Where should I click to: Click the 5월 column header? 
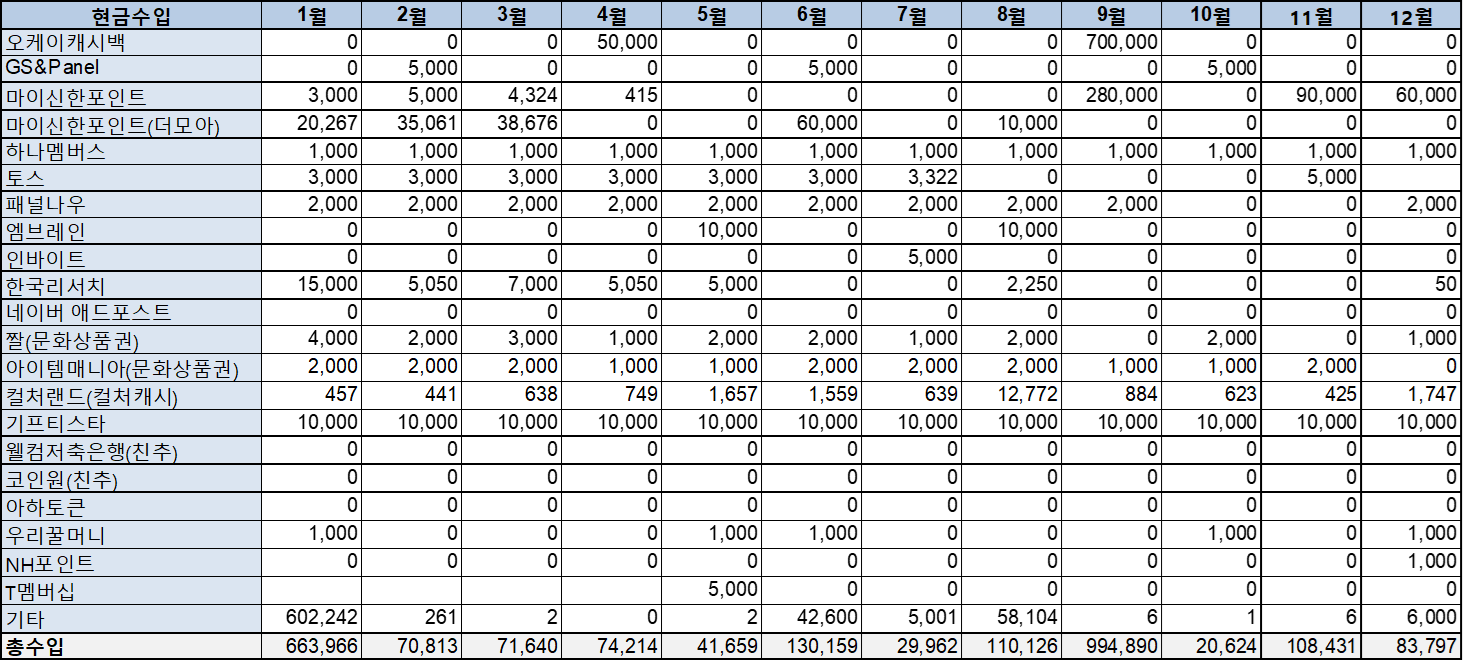(711, 15)
